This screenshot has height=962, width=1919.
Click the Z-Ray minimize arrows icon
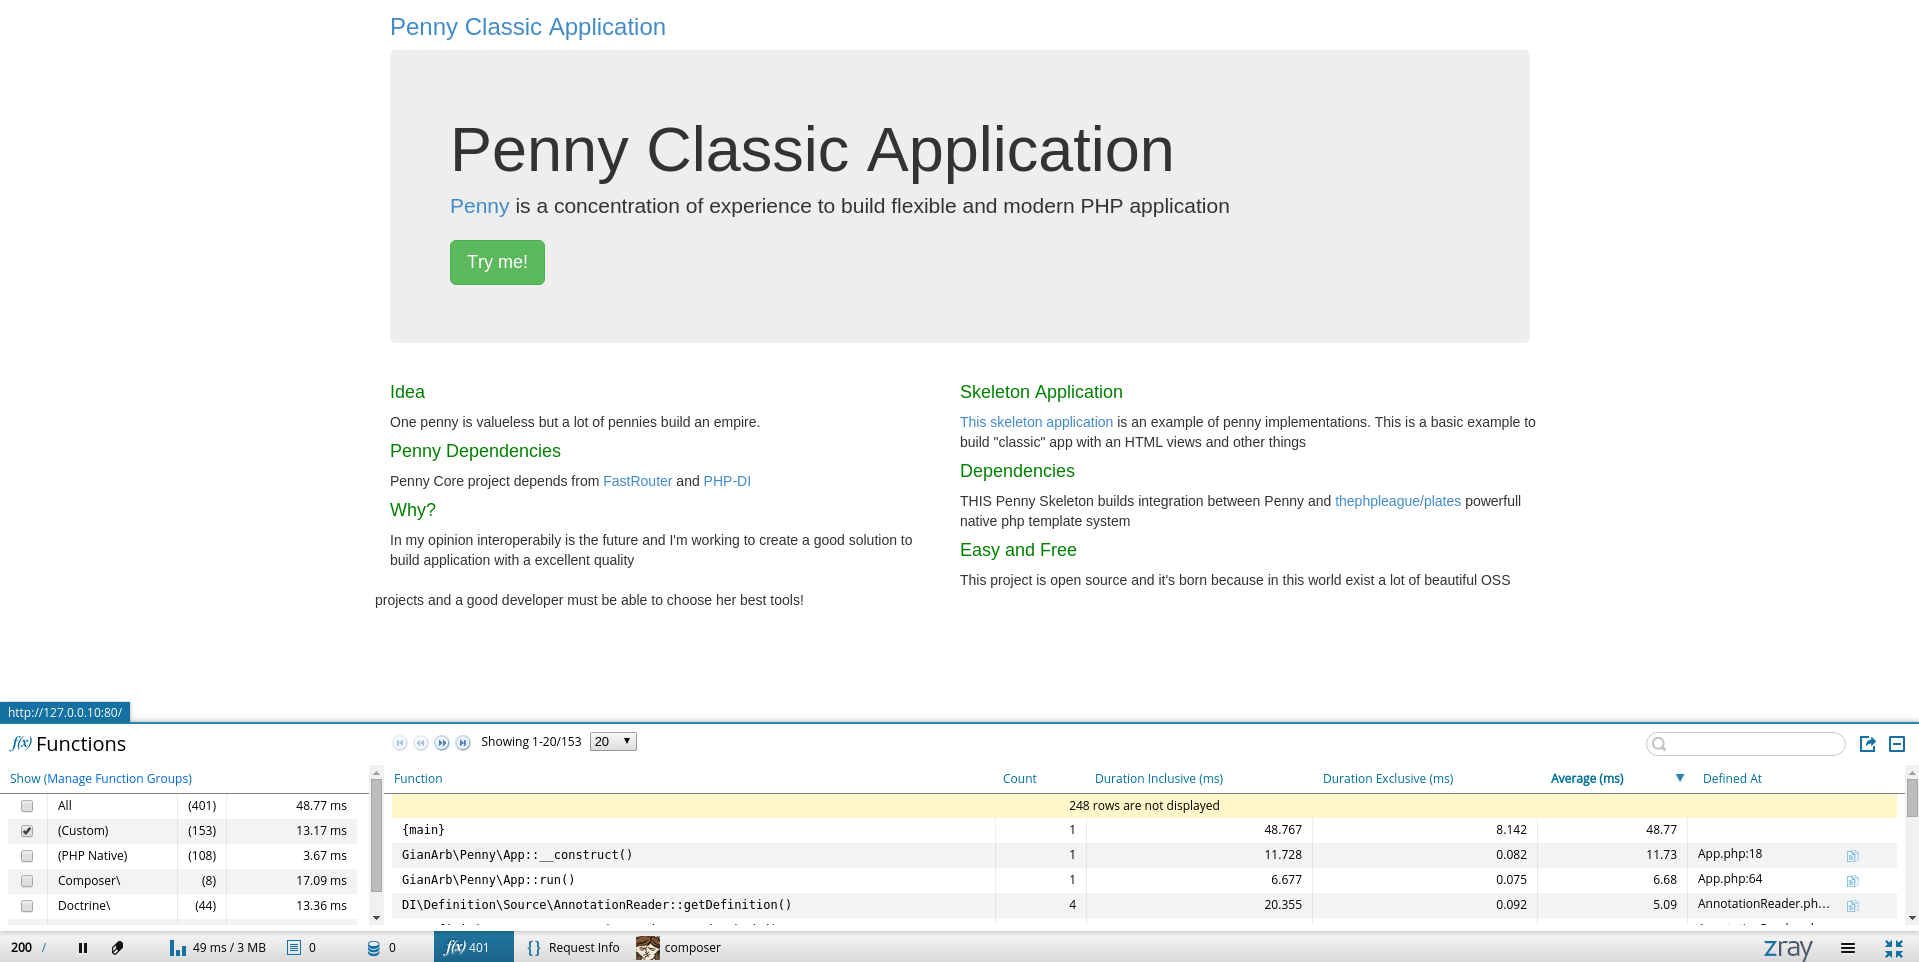point(1894,948)
